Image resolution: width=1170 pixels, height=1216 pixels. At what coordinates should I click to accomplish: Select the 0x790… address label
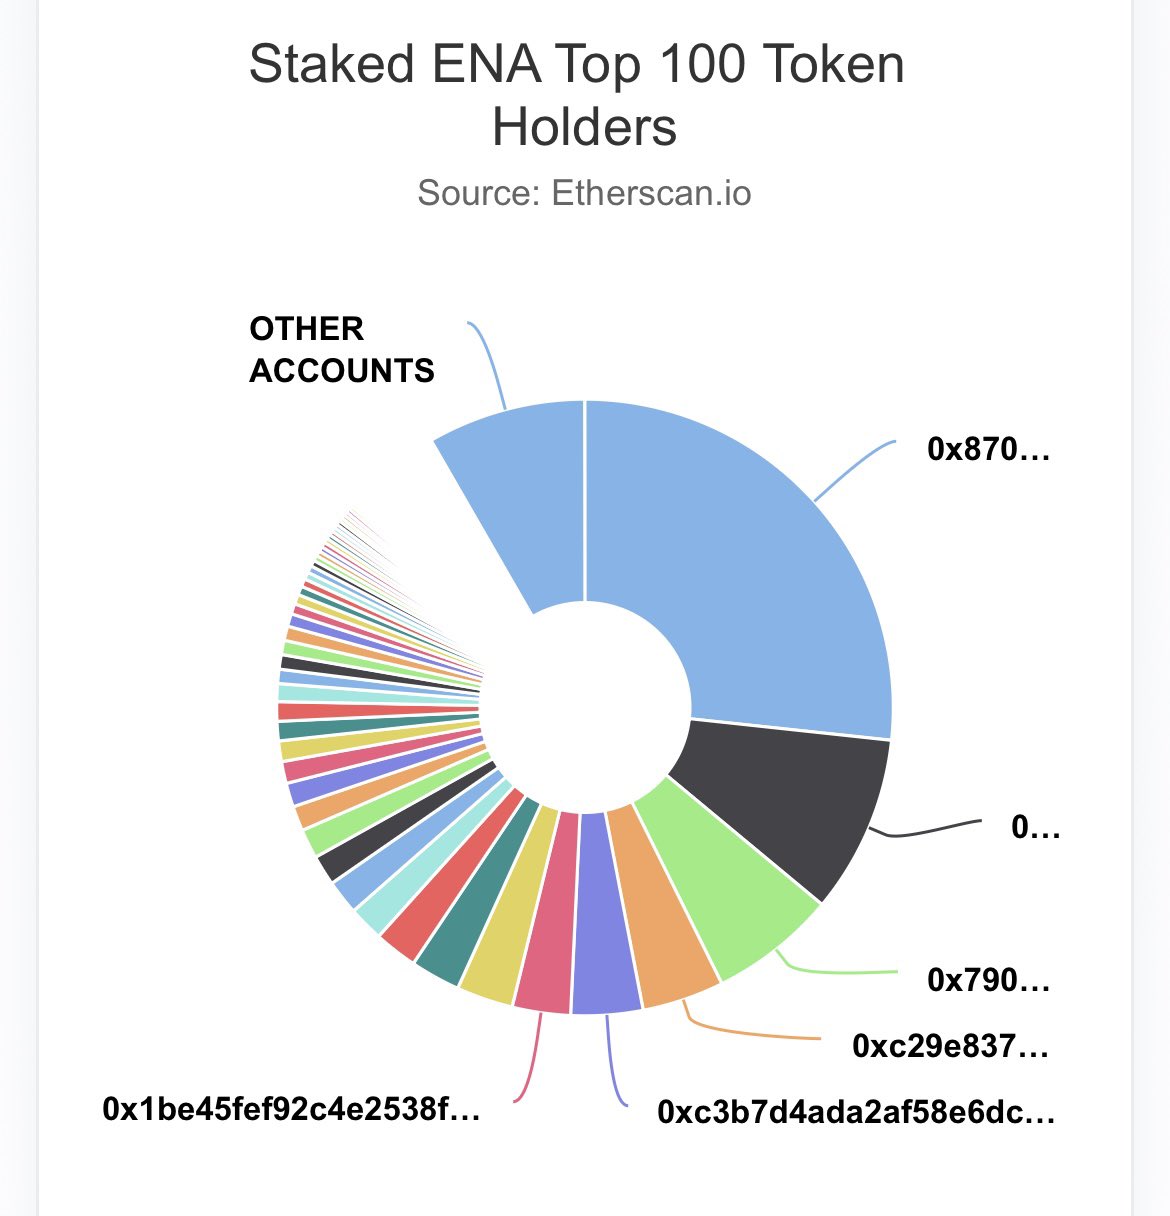(988, 980)
